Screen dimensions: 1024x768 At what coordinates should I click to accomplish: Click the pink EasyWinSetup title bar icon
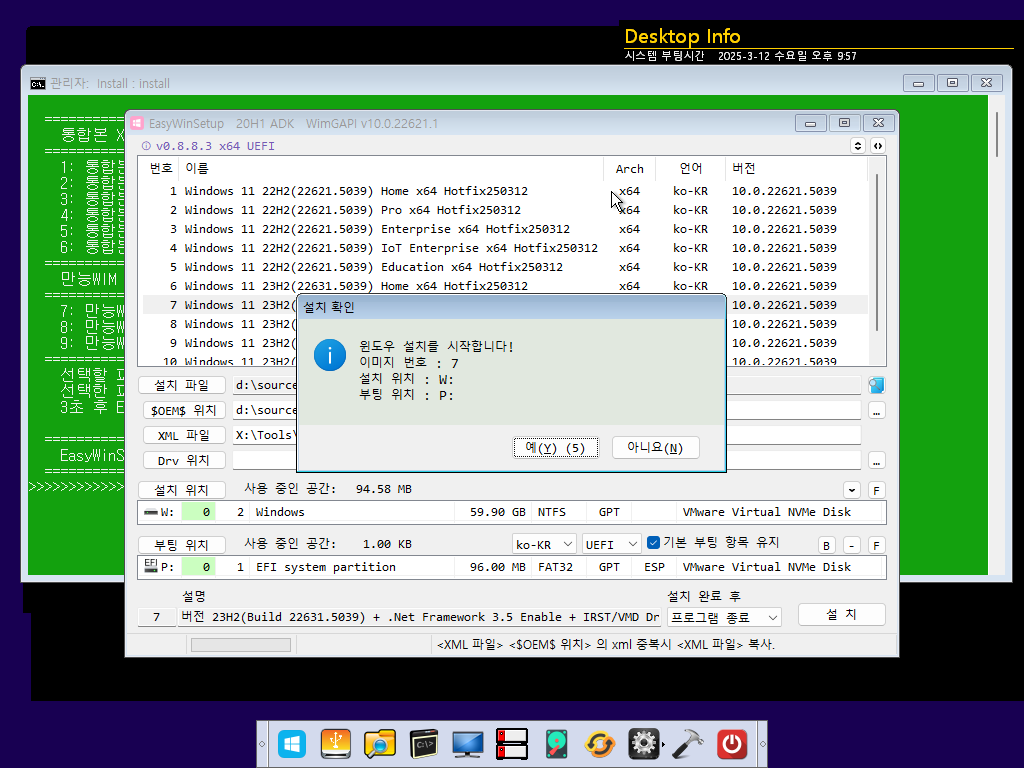[136, 123]
